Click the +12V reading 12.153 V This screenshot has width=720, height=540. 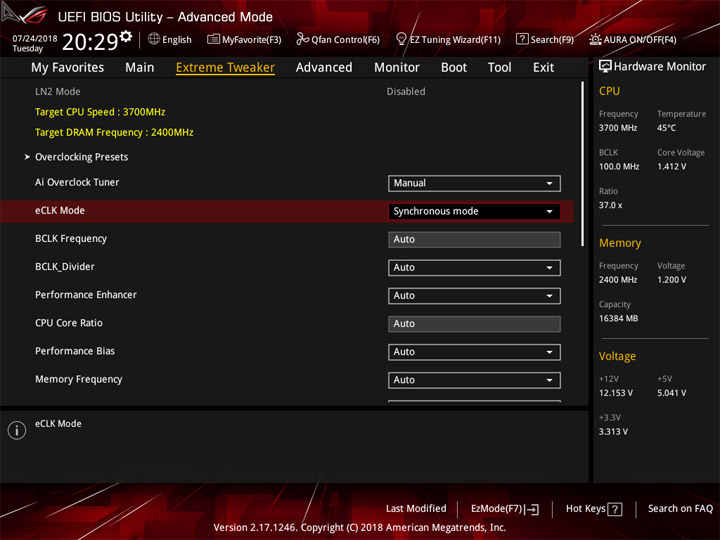[x=616, y=393]
